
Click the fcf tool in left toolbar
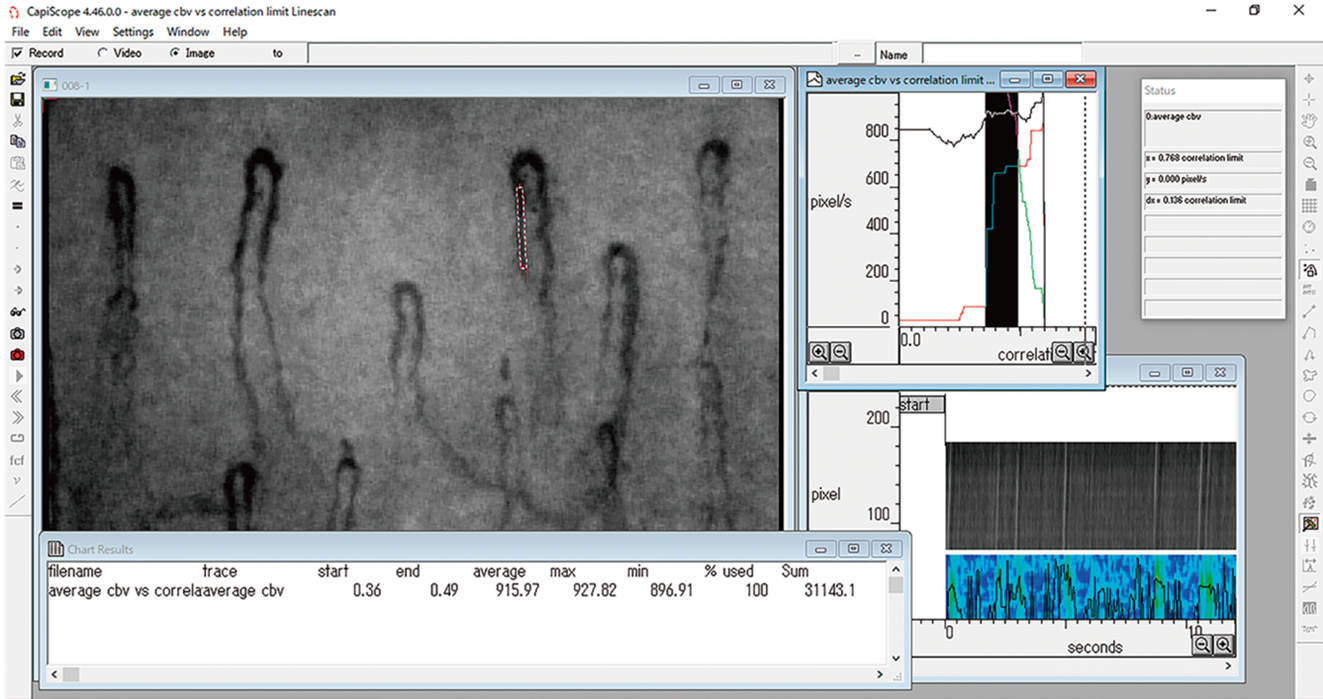pos(17,460)
